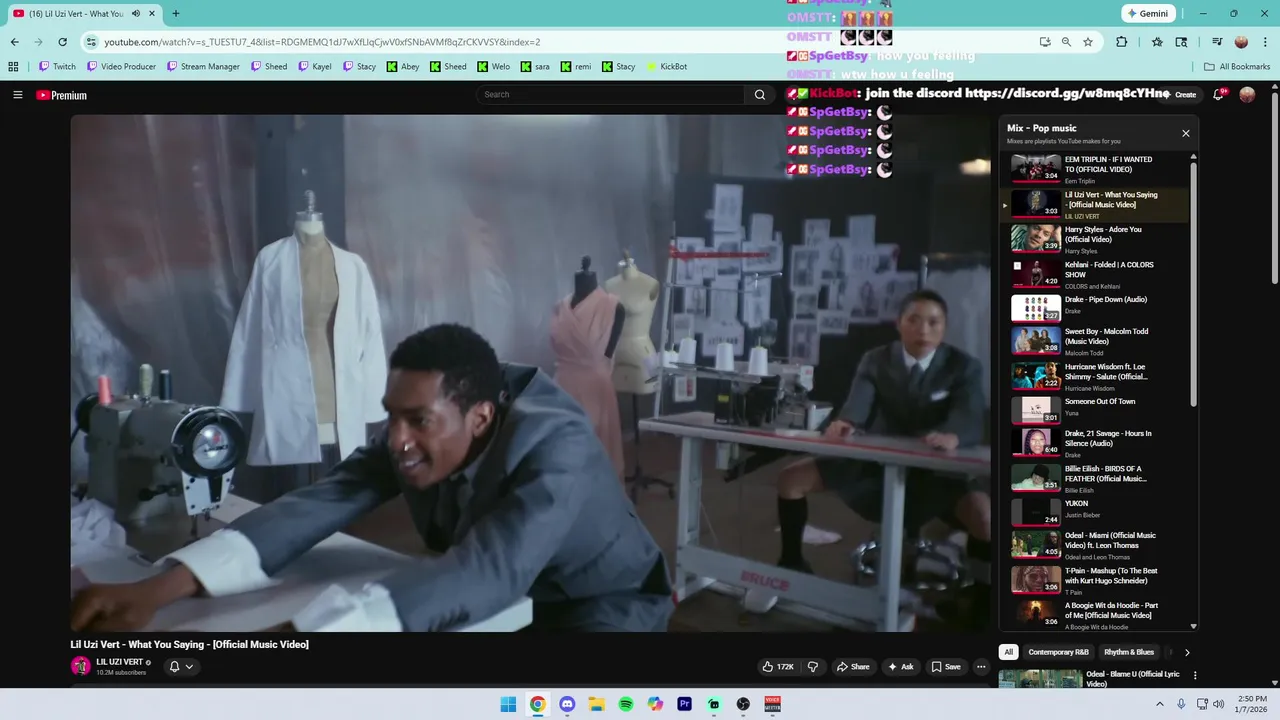Dislike the video with thumbs down
This screenshot has width=1280, height=720.
click(x=812, y=667)
